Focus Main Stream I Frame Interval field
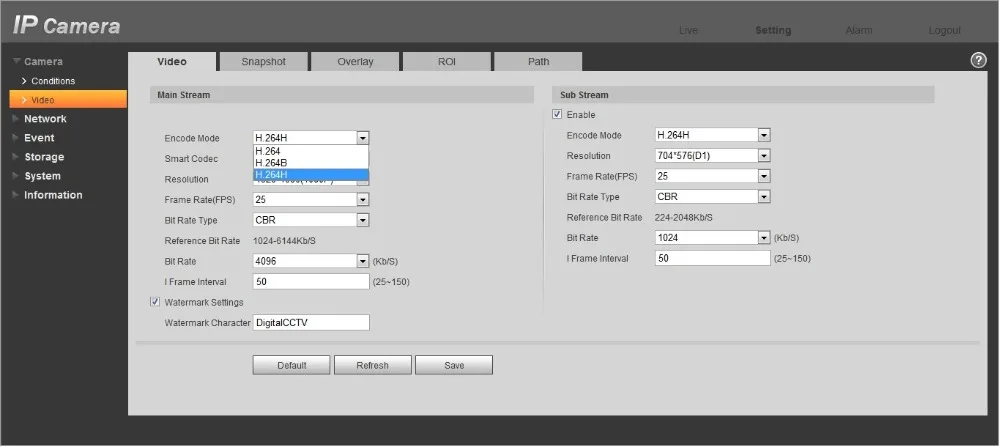Image resolution: width=1000 pixels, height=447 pixels. pos(311,281)
